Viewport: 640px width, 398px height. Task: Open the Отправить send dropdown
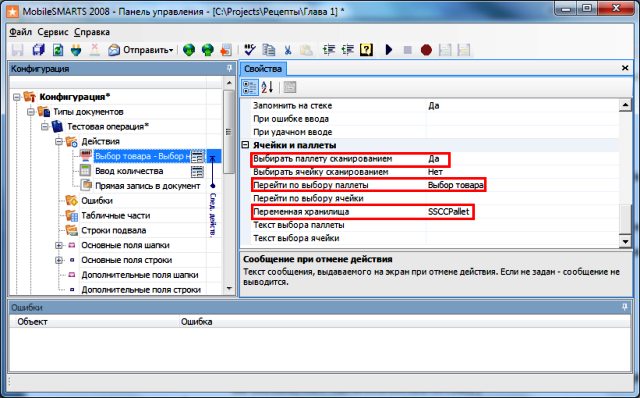[140, 50]
